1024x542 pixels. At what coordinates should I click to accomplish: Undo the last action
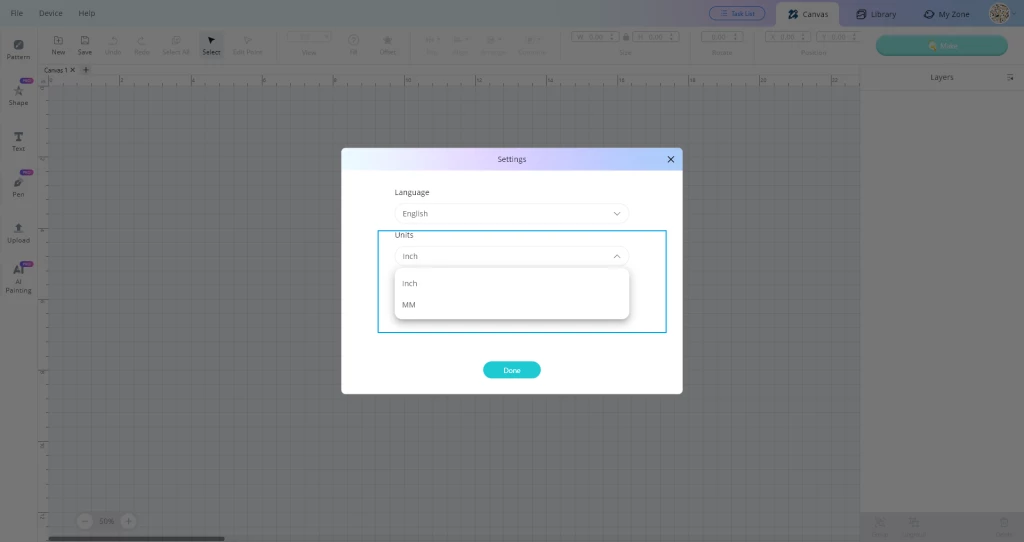[113, 45]
